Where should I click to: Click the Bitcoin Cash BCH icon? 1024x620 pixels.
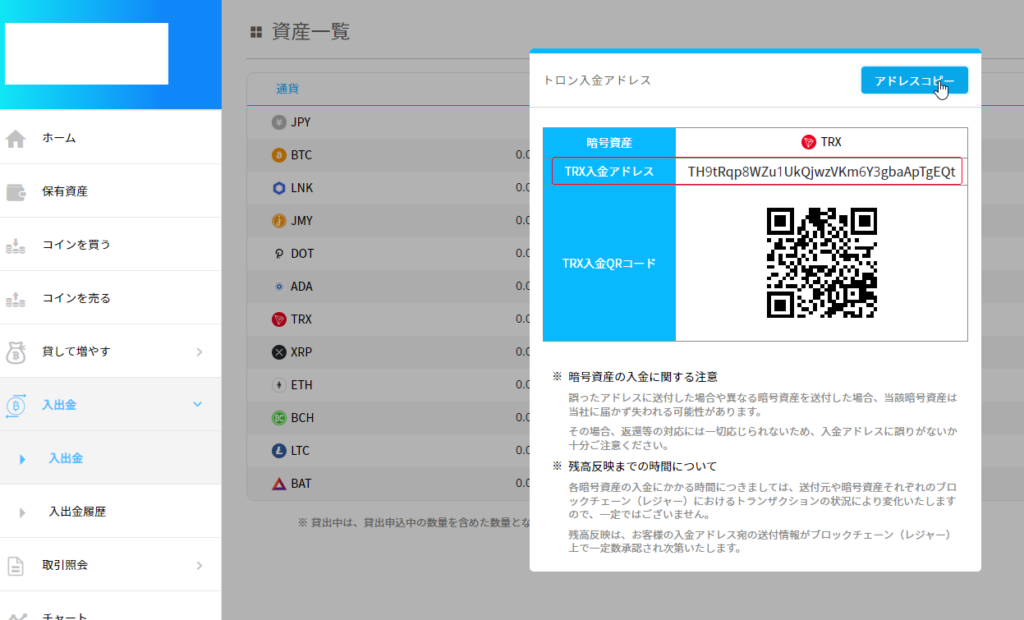tap(279, 418)
